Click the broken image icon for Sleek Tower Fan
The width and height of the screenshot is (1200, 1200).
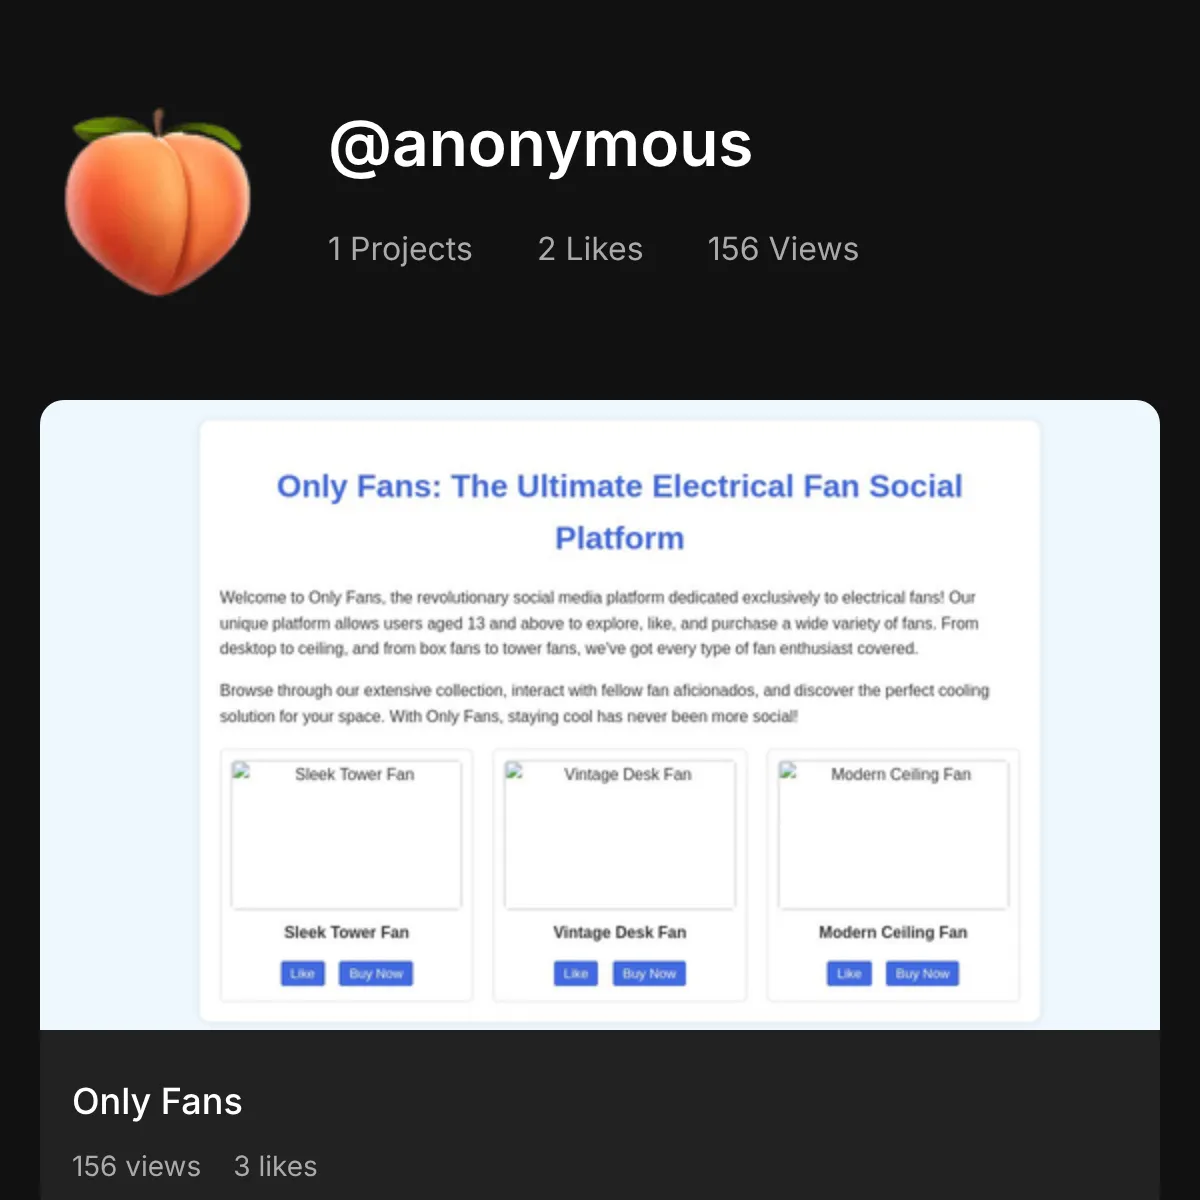coord(240,772)
